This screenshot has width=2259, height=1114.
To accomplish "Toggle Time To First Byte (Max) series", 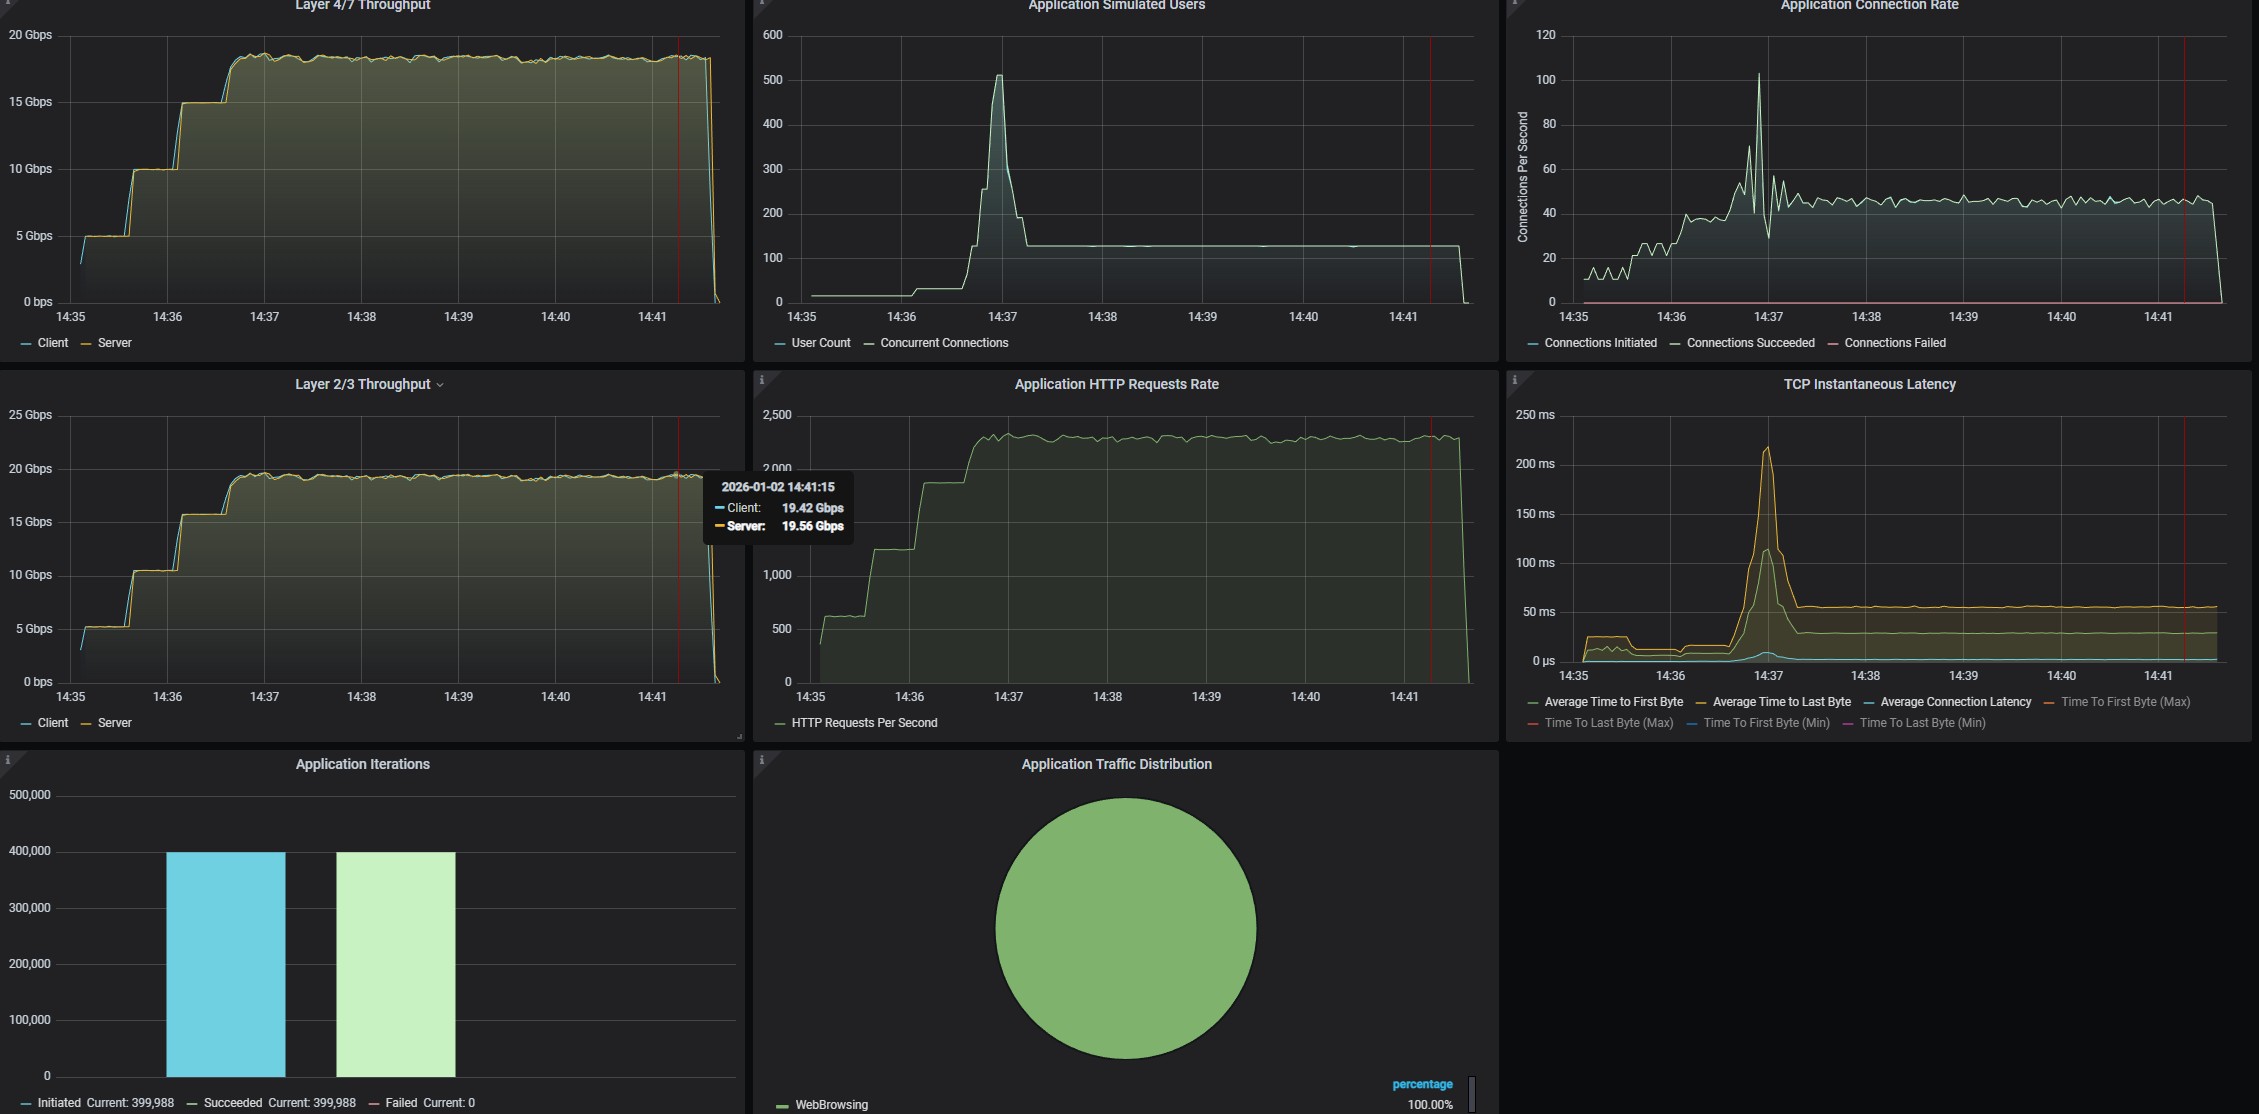I will point(2125,702).
